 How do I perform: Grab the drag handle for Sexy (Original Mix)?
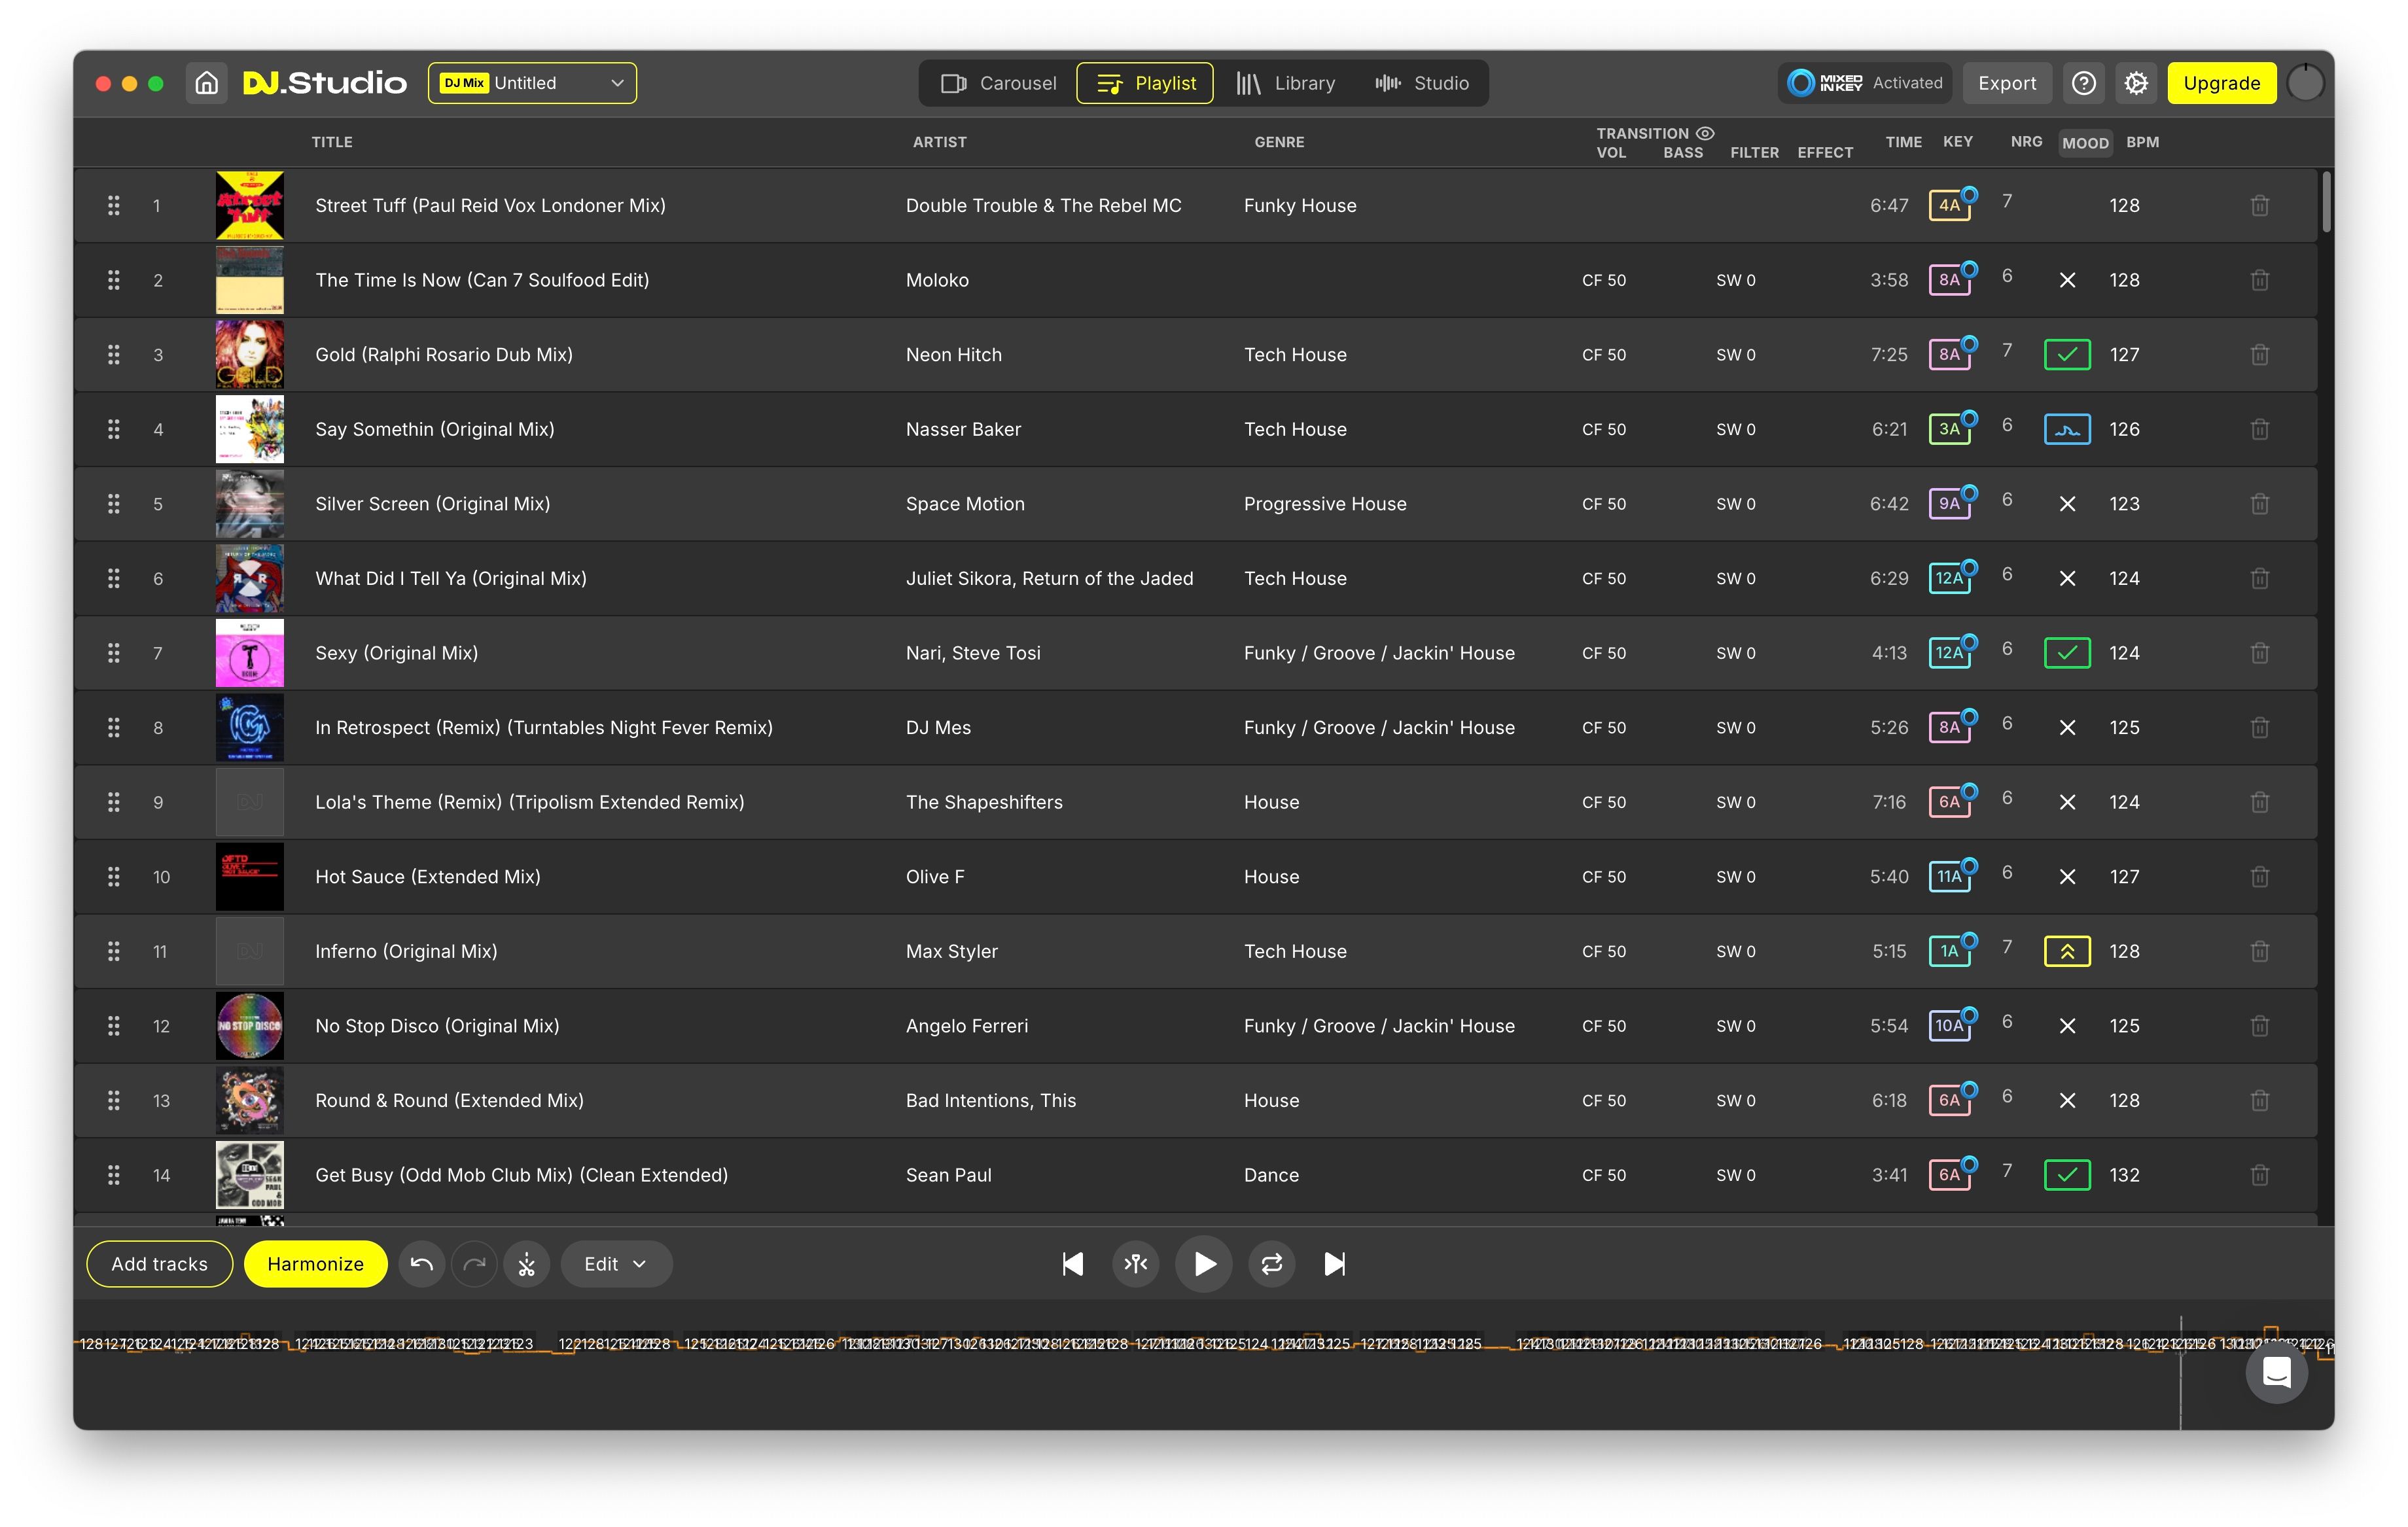(114, 653)
